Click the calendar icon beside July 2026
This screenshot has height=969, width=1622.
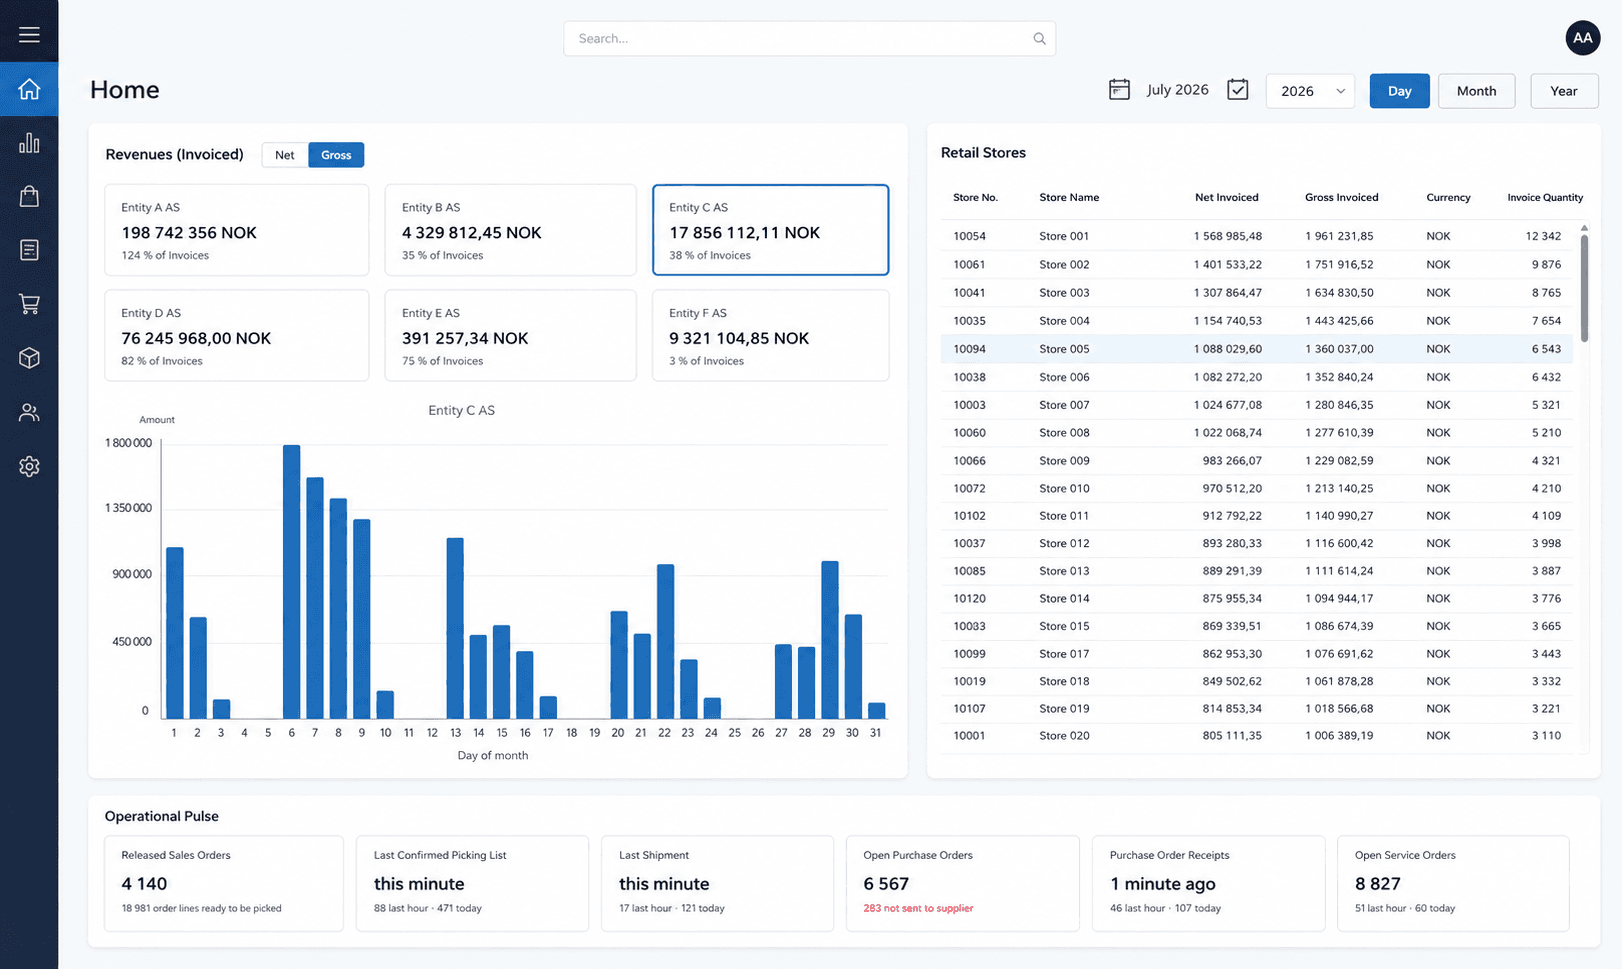1119,90
